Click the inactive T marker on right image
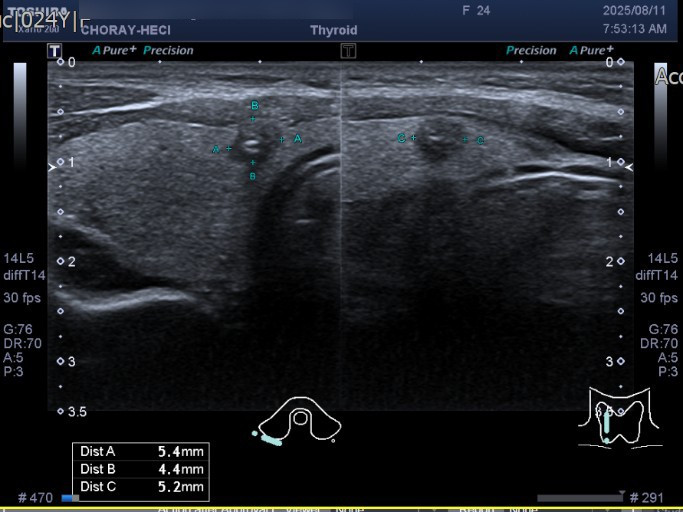Screen dimensions: 683x512 click(x=347, y=50)
